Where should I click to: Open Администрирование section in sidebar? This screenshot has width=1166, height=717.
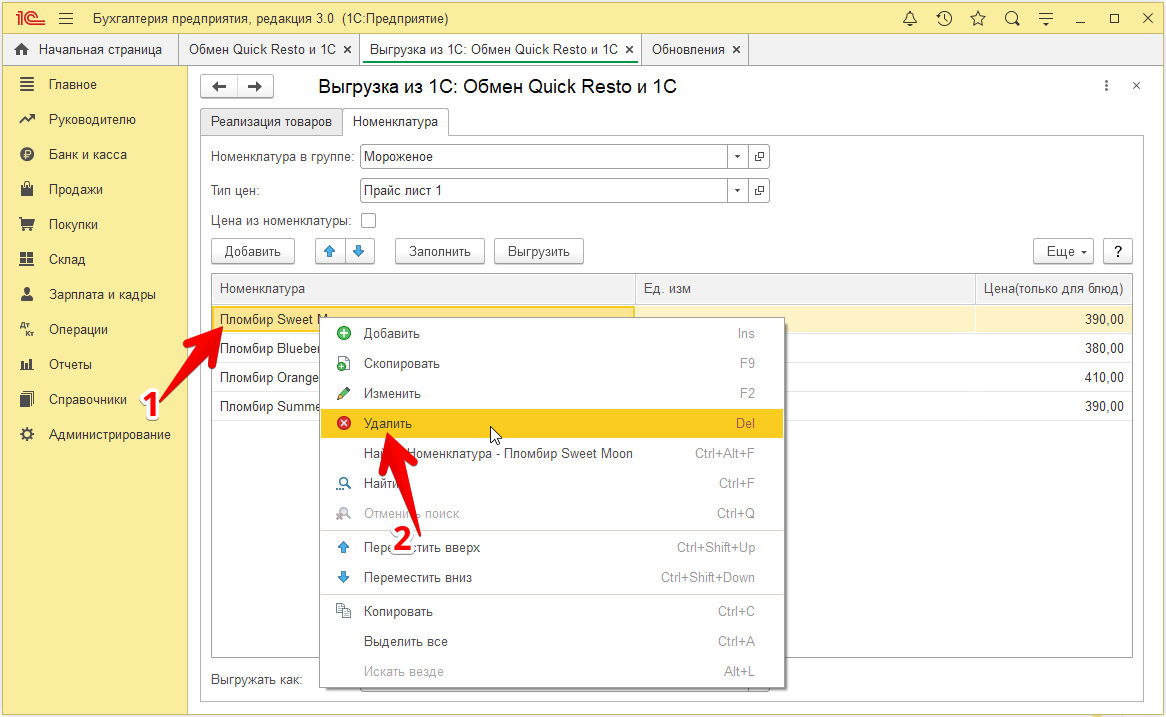pos(109,434)
